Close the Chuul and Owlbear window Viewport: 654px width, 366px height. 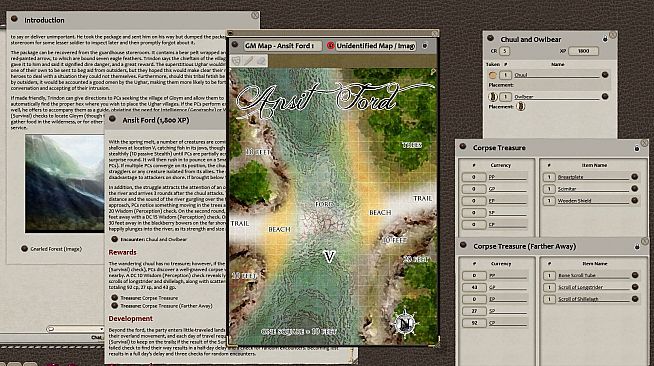point(612,35)
